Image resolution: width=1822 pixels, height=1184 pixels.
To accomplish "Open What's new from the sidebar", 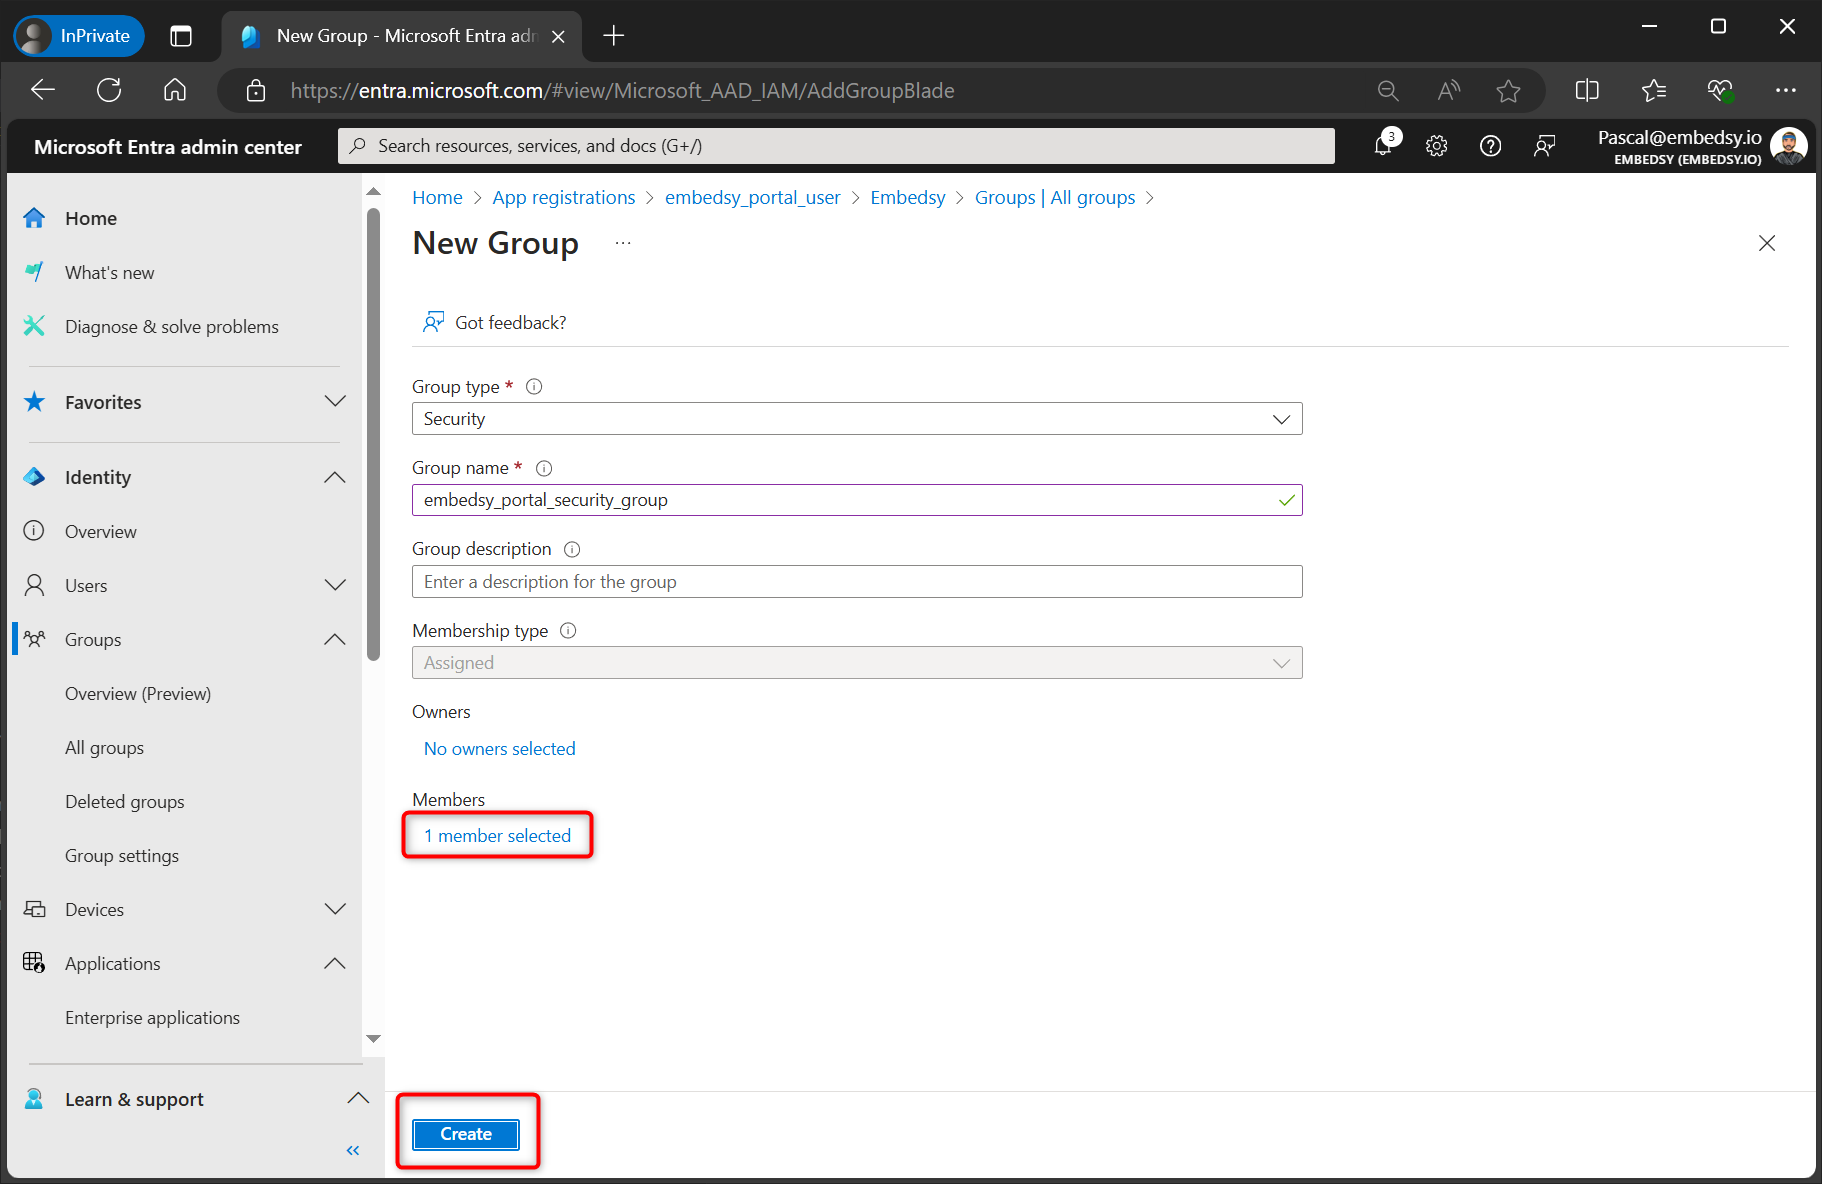I will pos(110,272).
